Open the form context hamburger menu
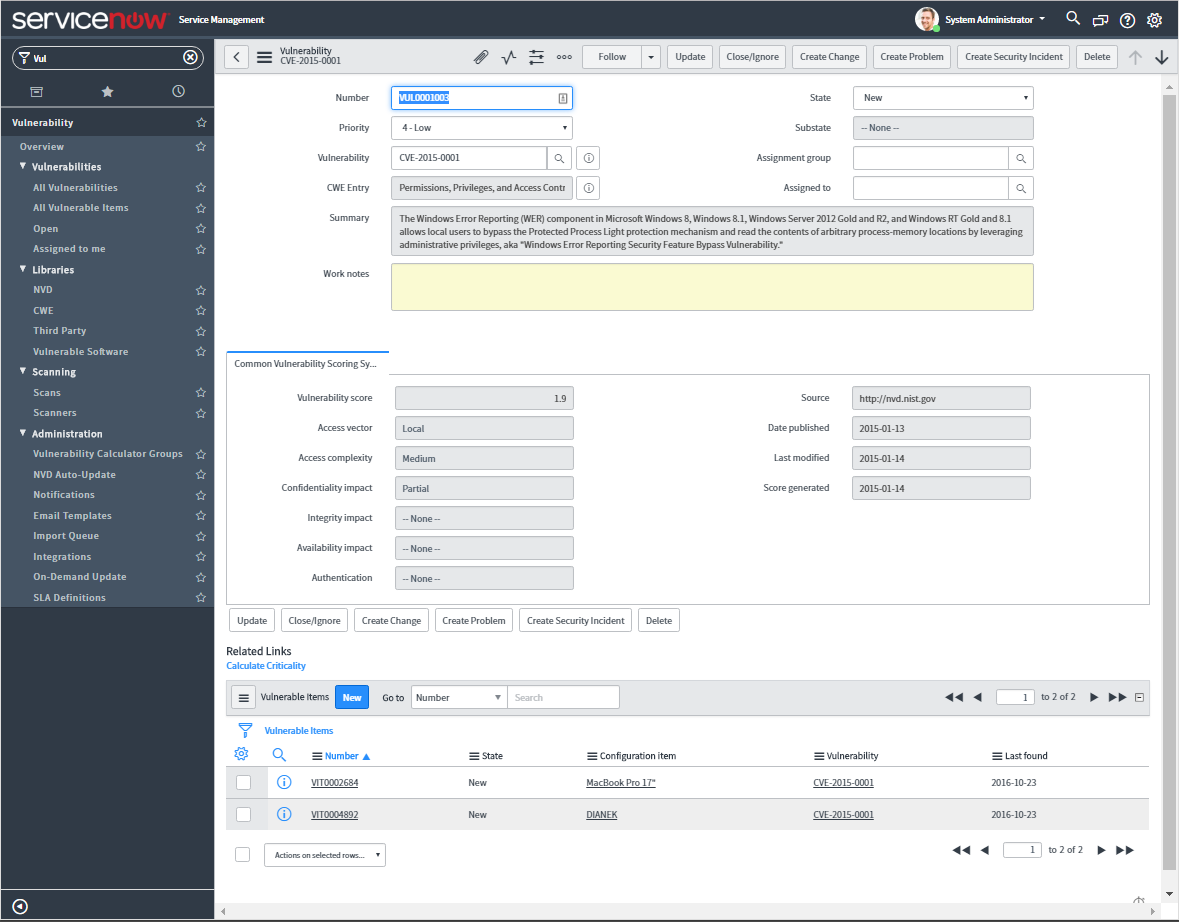 click(264, 57)
